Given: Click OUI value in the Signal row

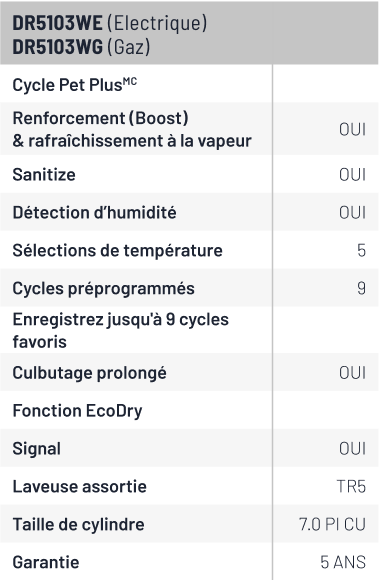Looking at the screenshot, I should point(352,449).
